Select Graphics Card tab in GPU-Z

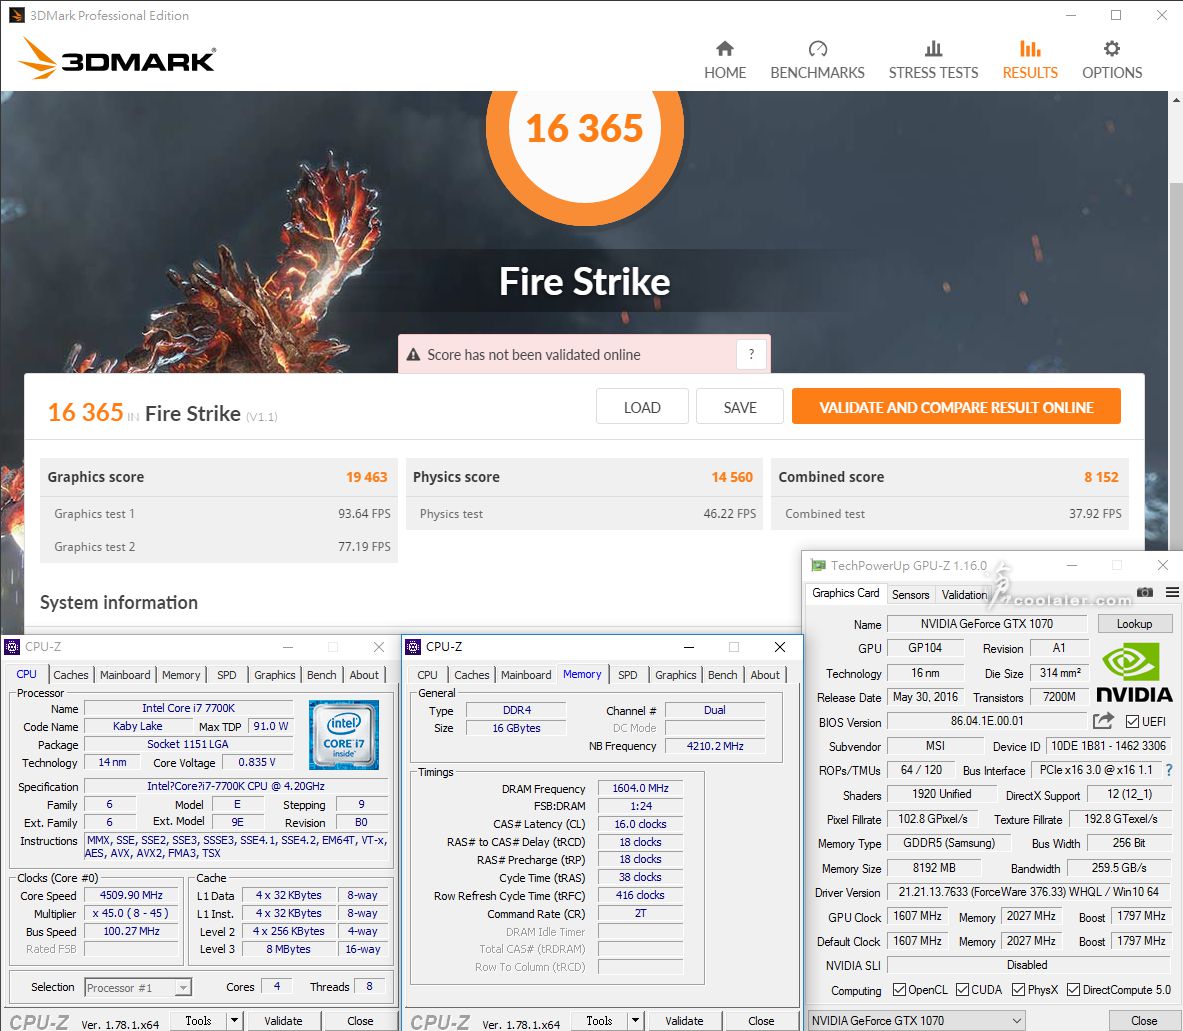846,593
